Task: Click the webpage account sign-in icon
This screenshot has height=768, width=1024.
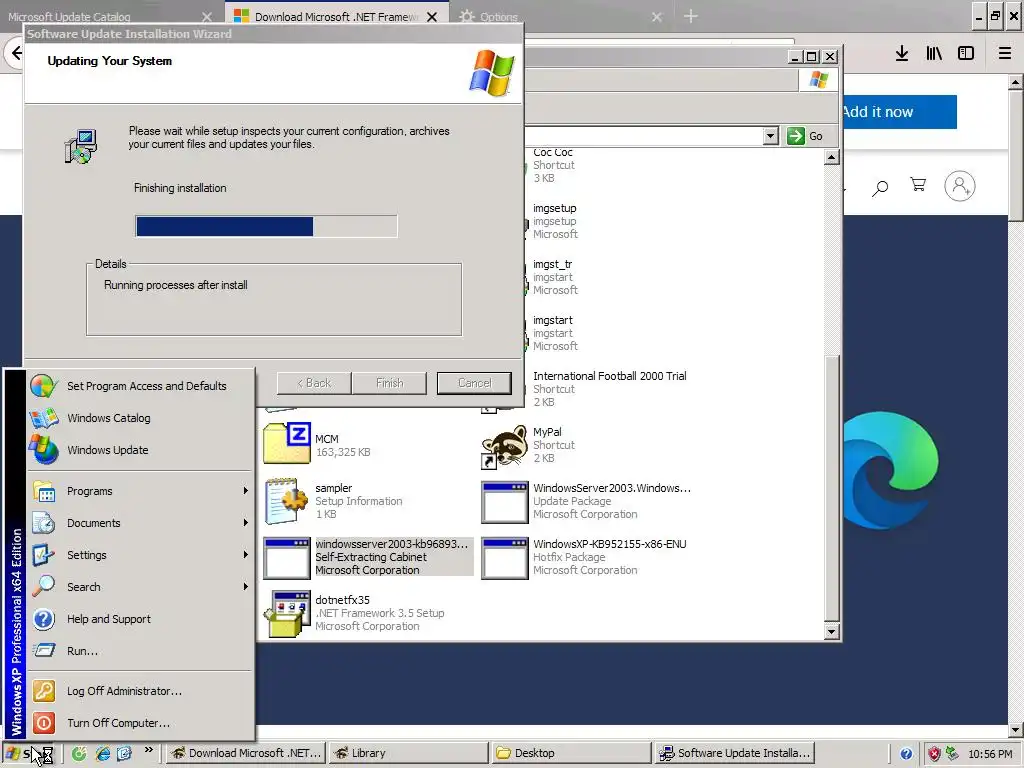Action: pyautogui.click(x=959, y=186)
